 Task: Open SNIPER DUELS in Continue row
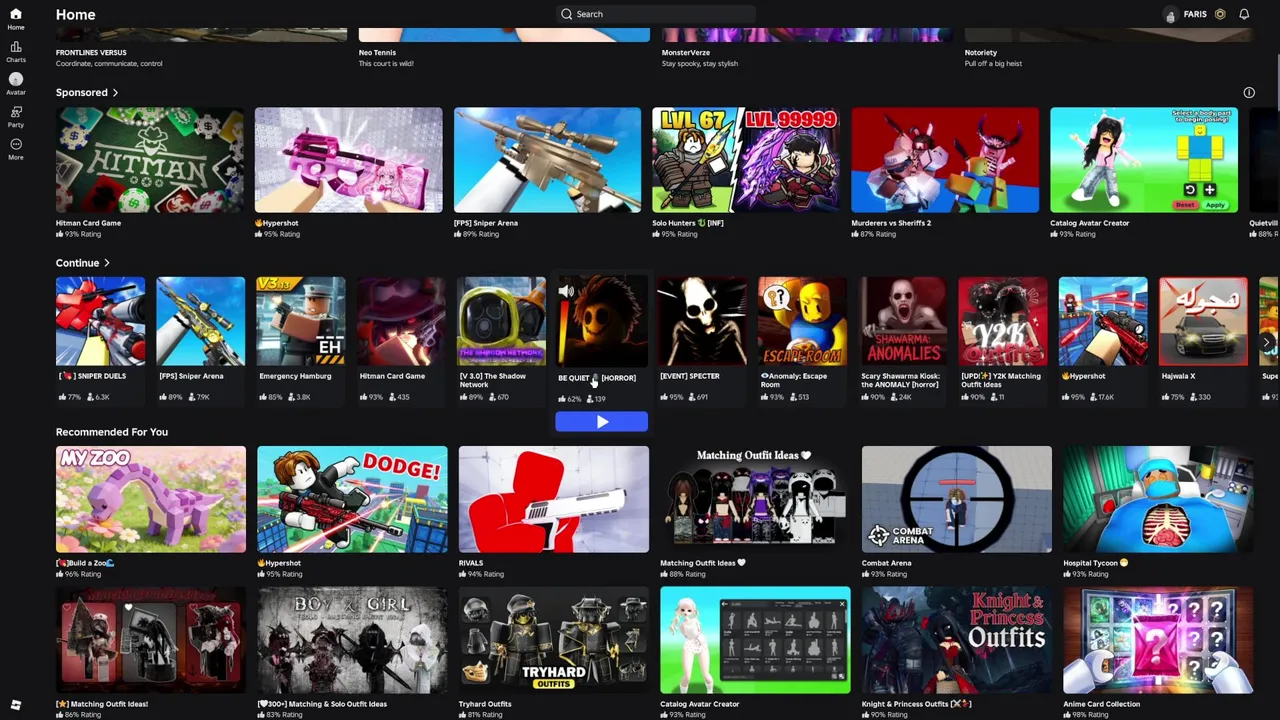100,321
